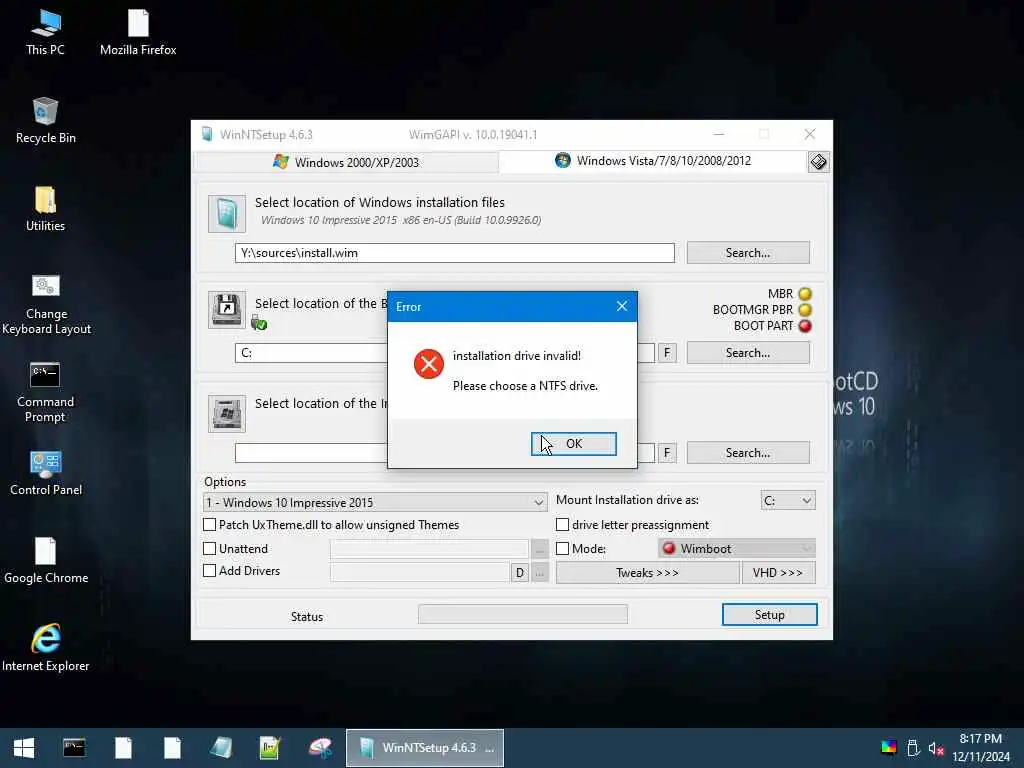Click the Windows Start button
This screenshot has height=768, width=1024.
24,748
